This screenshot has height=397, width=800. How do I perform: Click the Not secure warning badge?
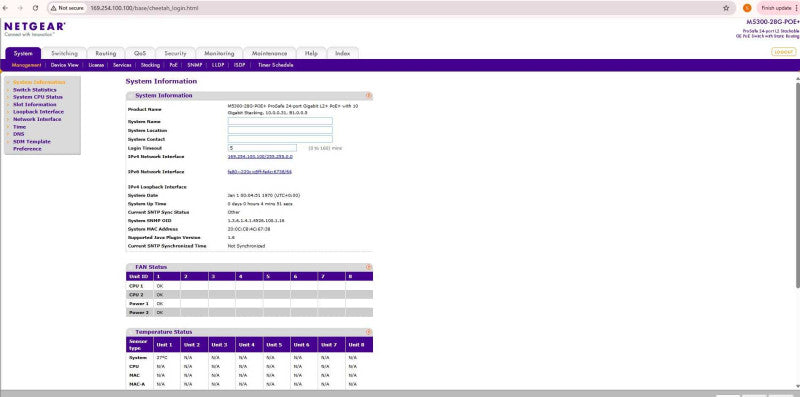pos(67,8)
